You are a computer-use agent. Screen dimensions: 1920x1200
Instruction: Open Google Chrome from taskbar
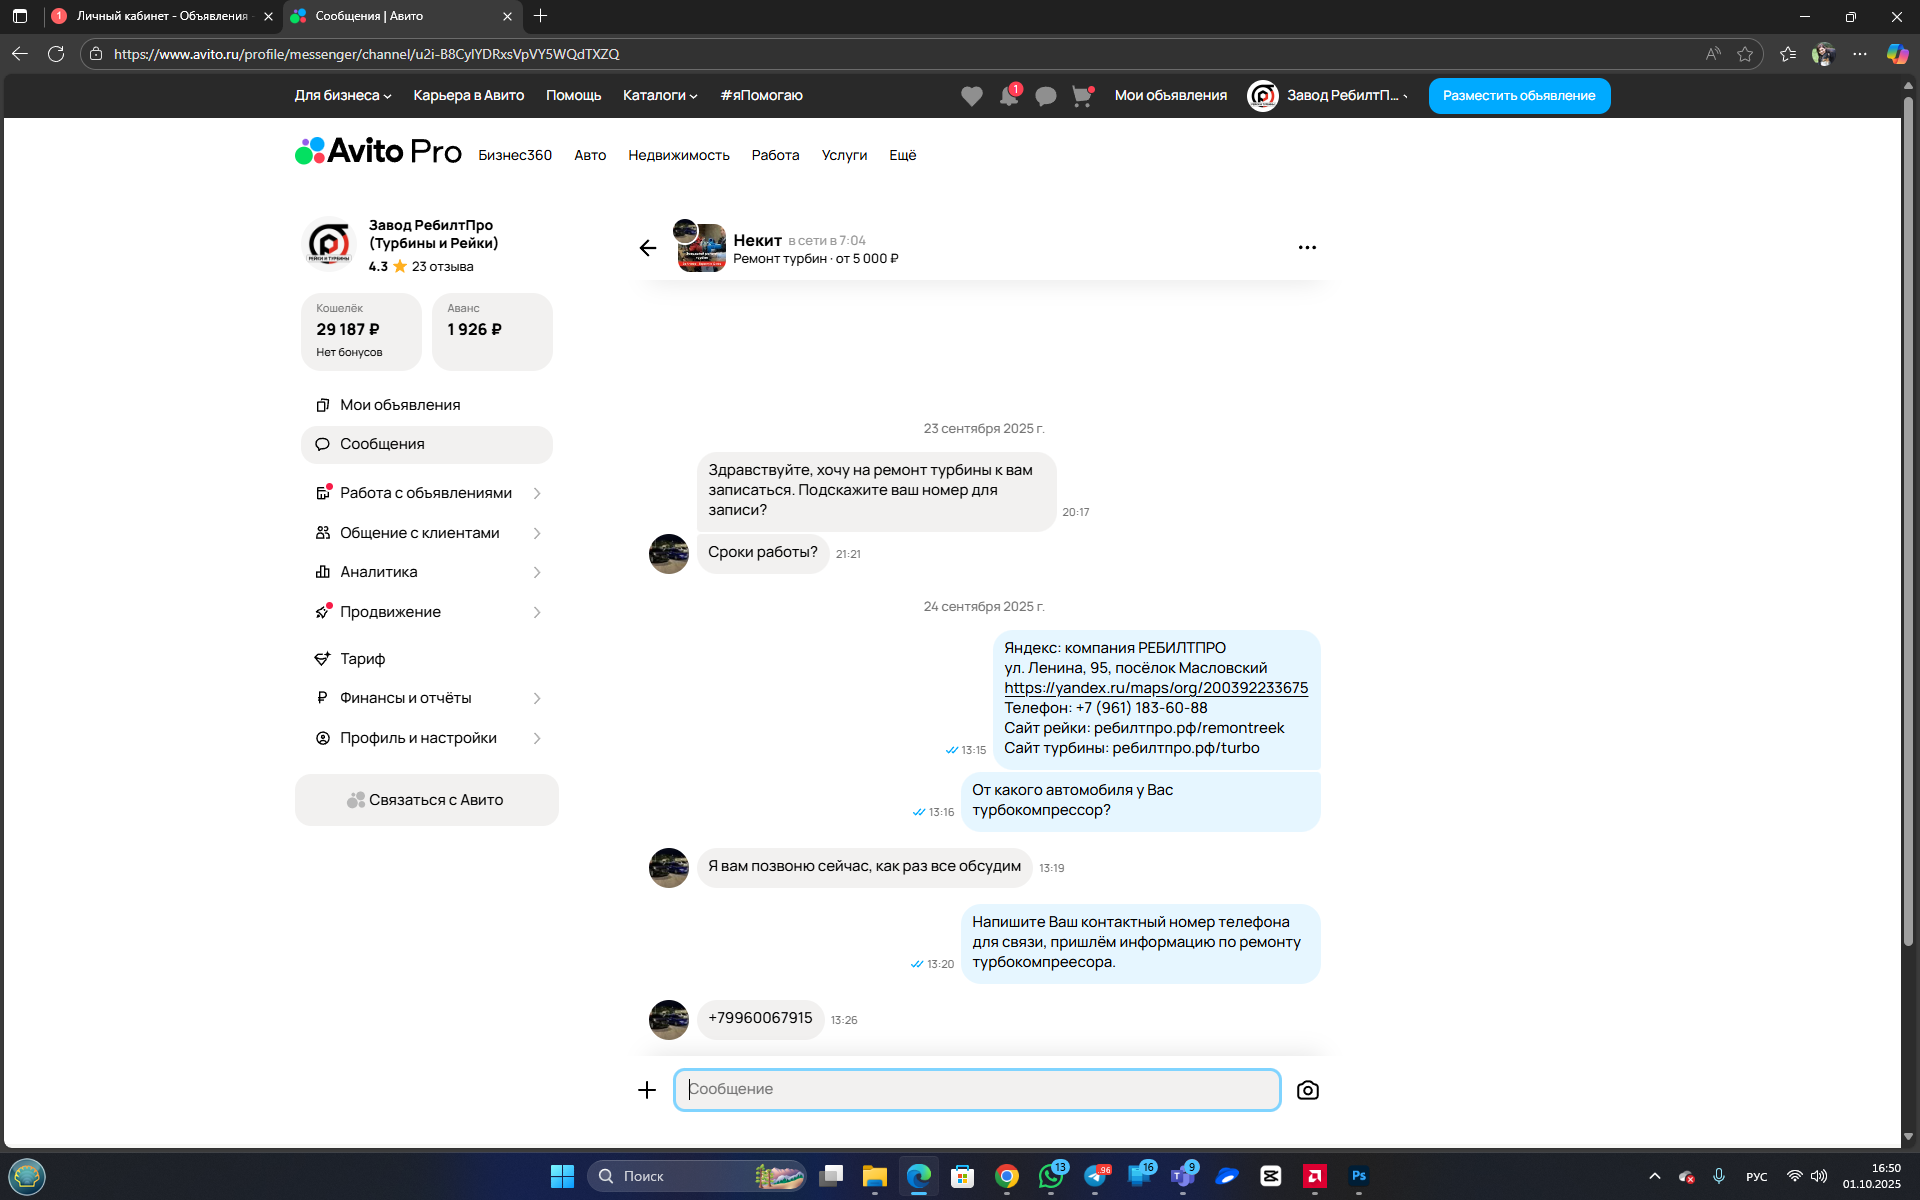click(1007, 1176)
